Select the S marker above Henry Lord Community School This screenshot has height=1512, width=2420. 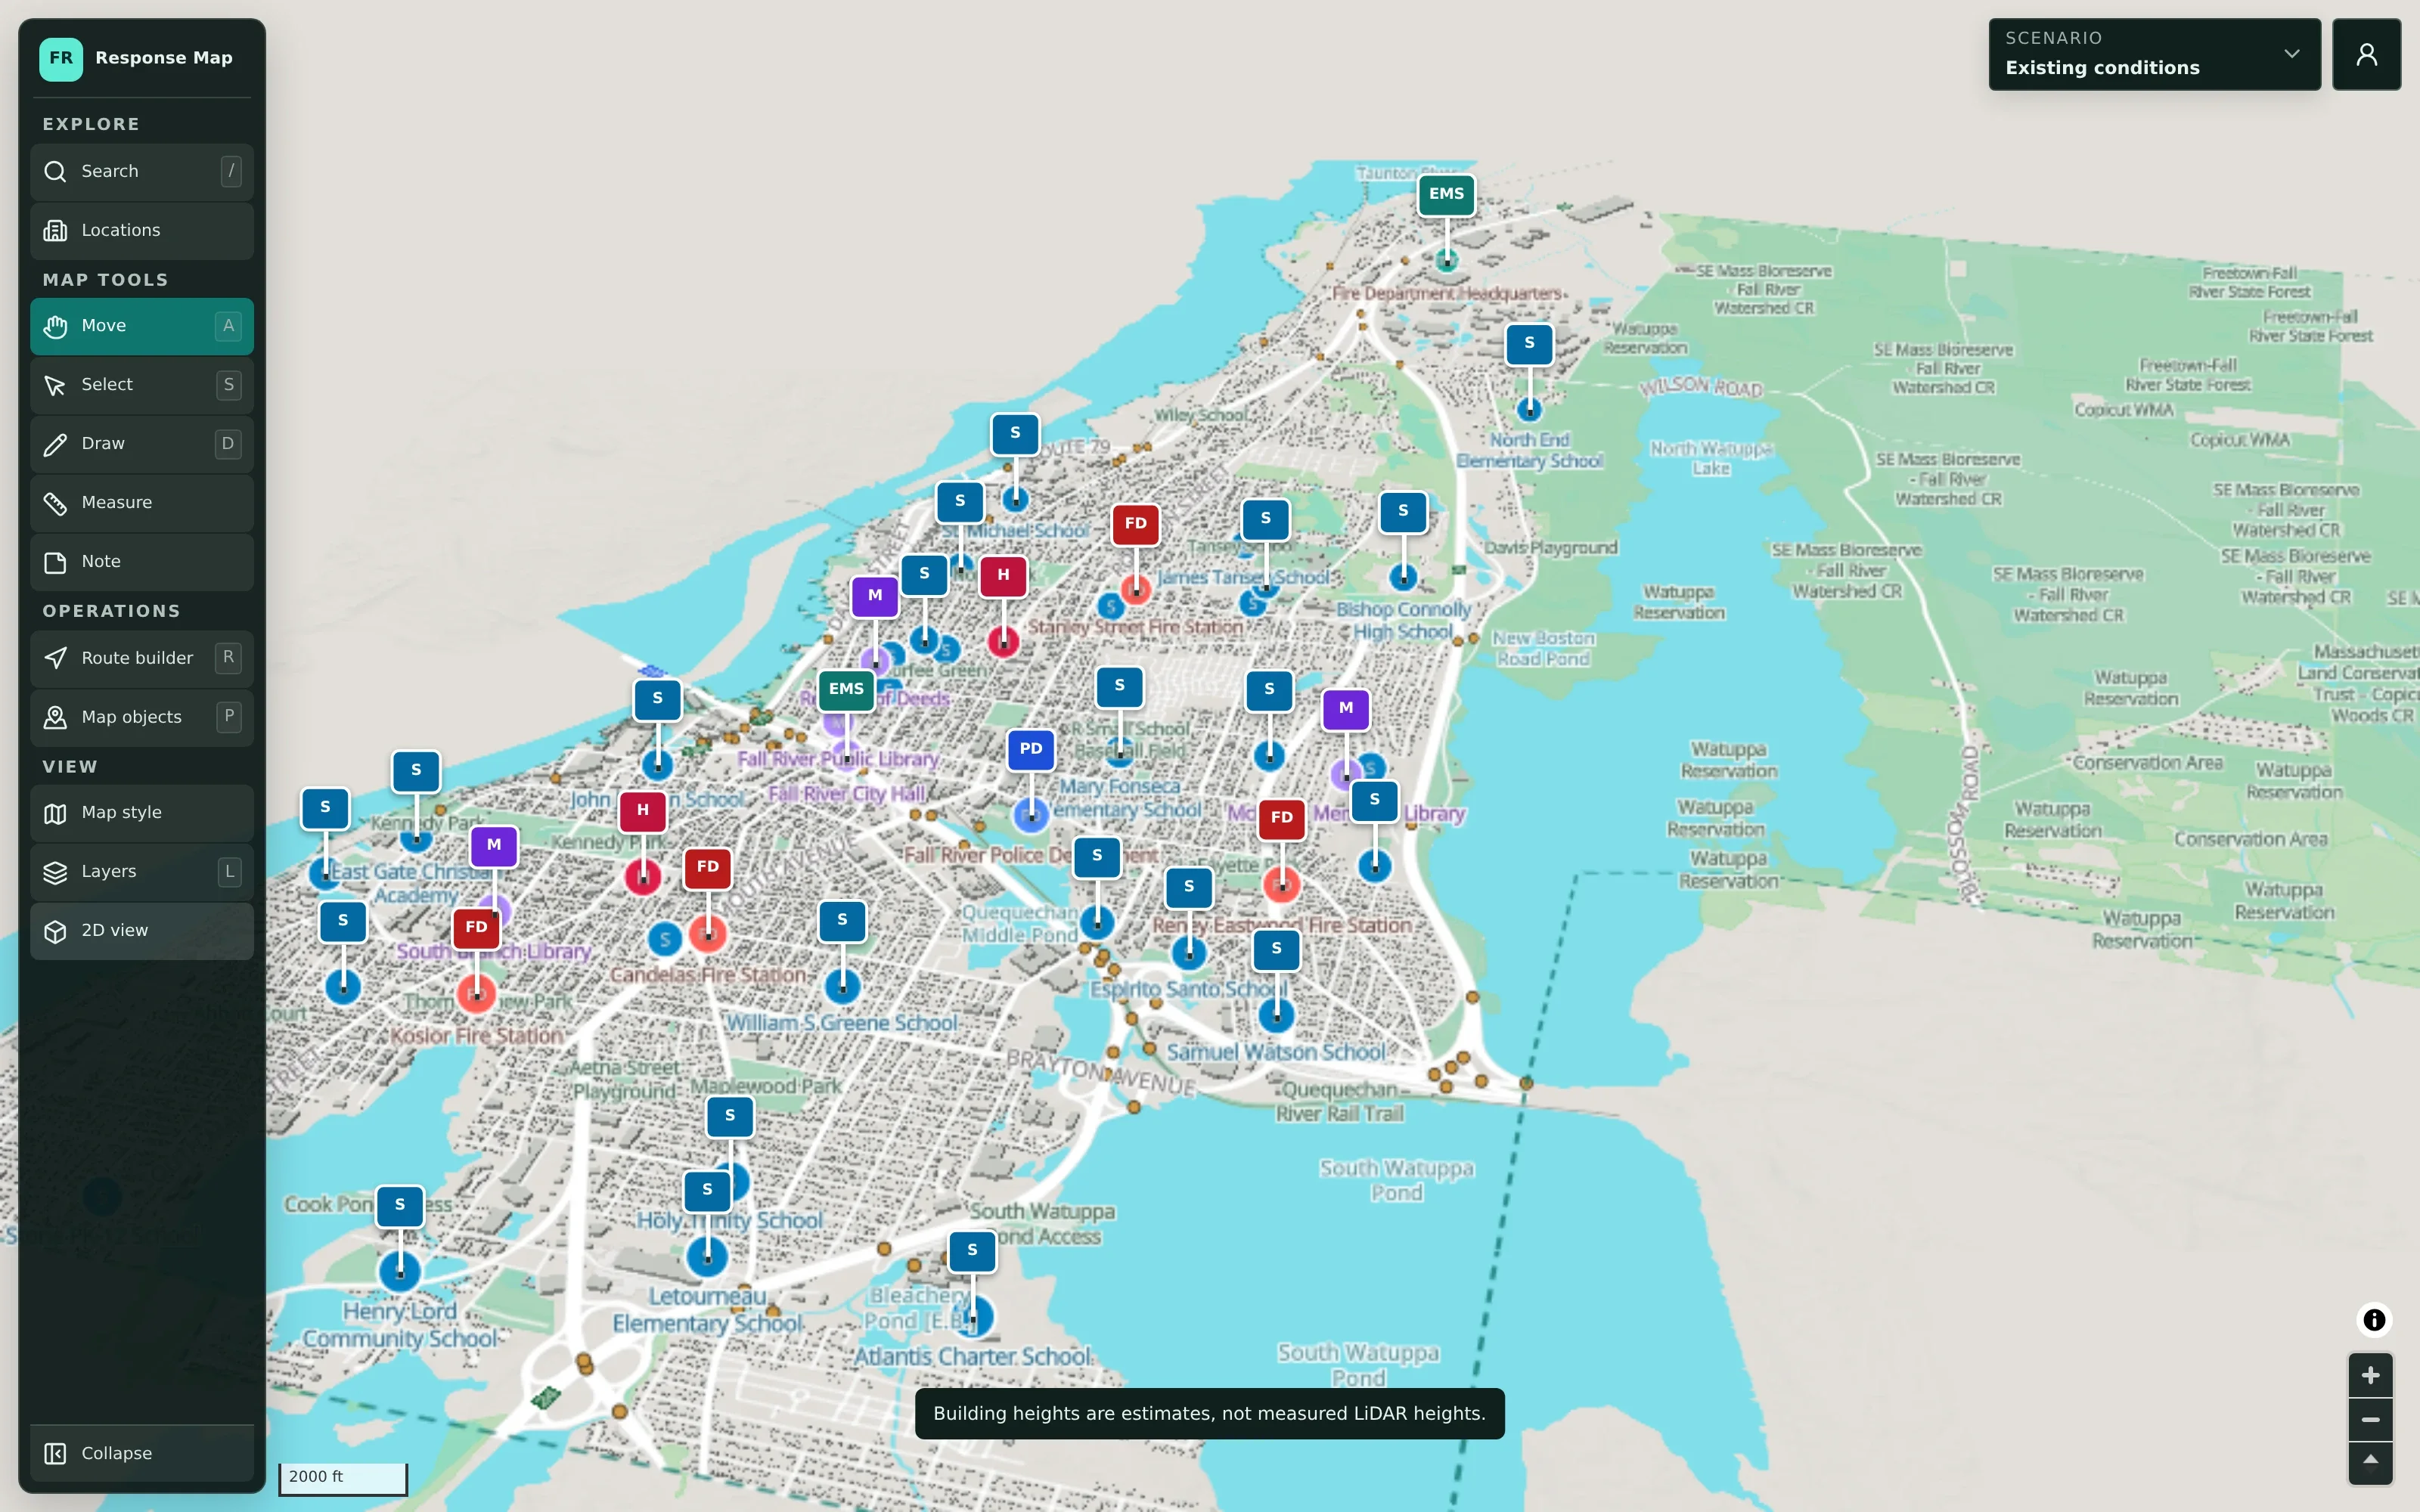click(400, 1205)
